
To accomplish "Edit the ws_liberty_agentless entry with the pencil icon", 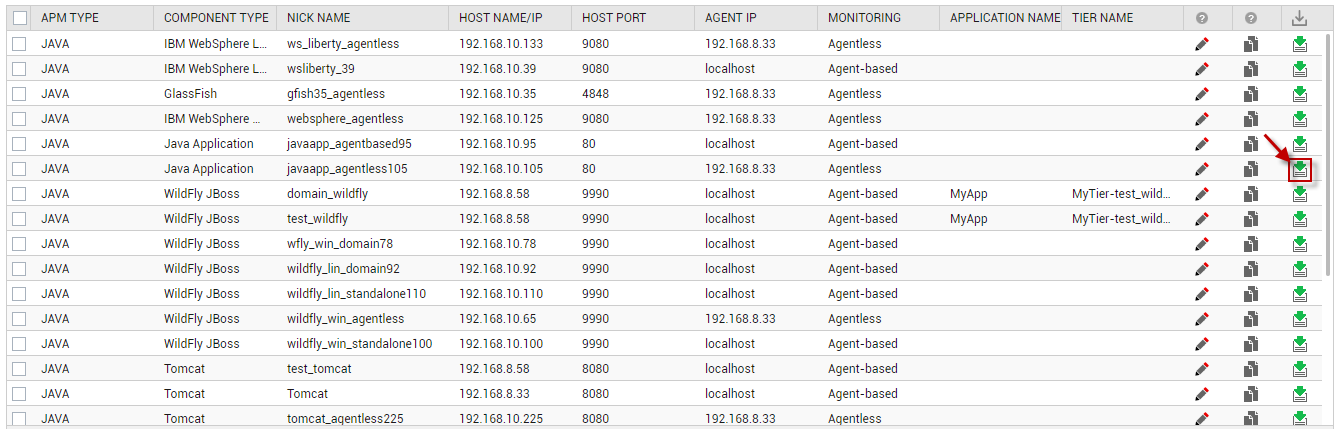I will pos(1201,44).
